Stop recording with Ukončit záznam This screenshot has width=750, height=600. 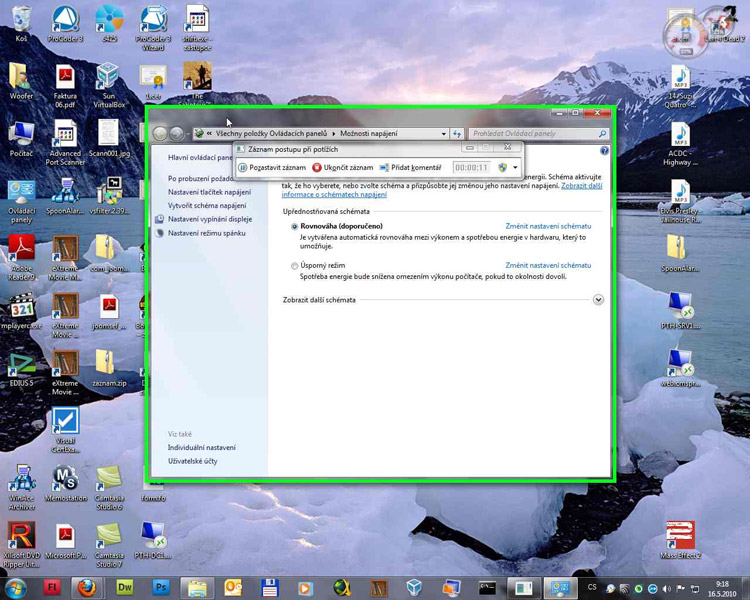point(343,168)
